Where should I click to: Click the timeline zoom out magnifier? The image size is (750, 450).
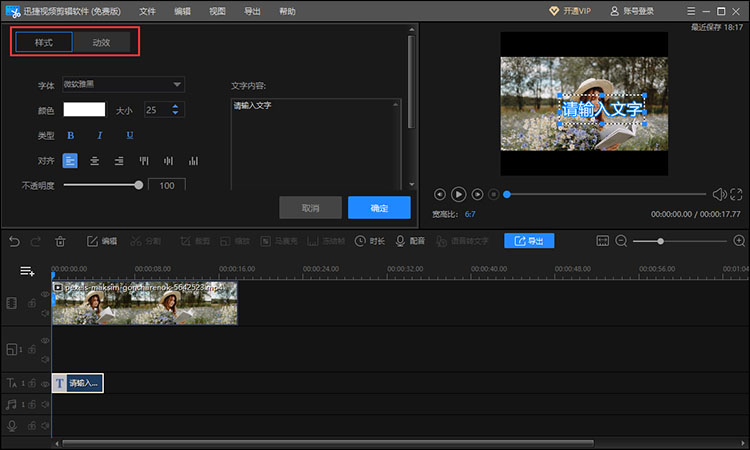click(621, 241)
